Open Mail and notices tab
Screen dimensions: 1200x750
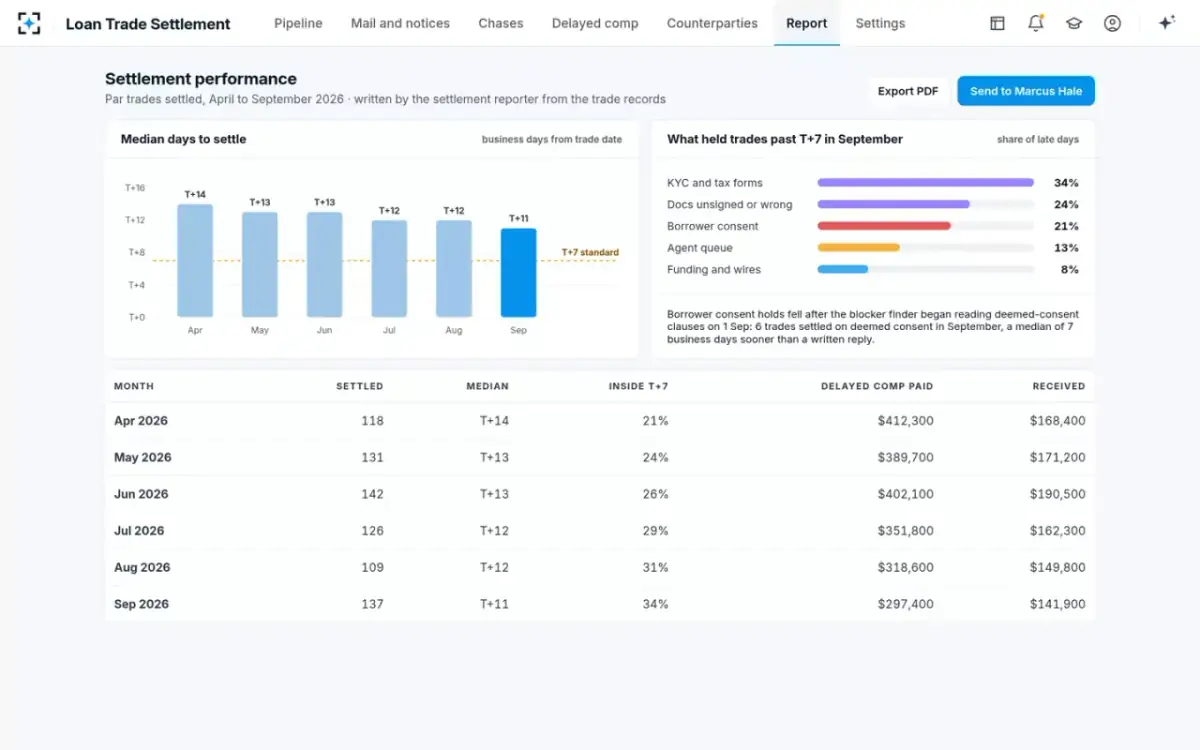pyautogui.click(x=400, y=23)
